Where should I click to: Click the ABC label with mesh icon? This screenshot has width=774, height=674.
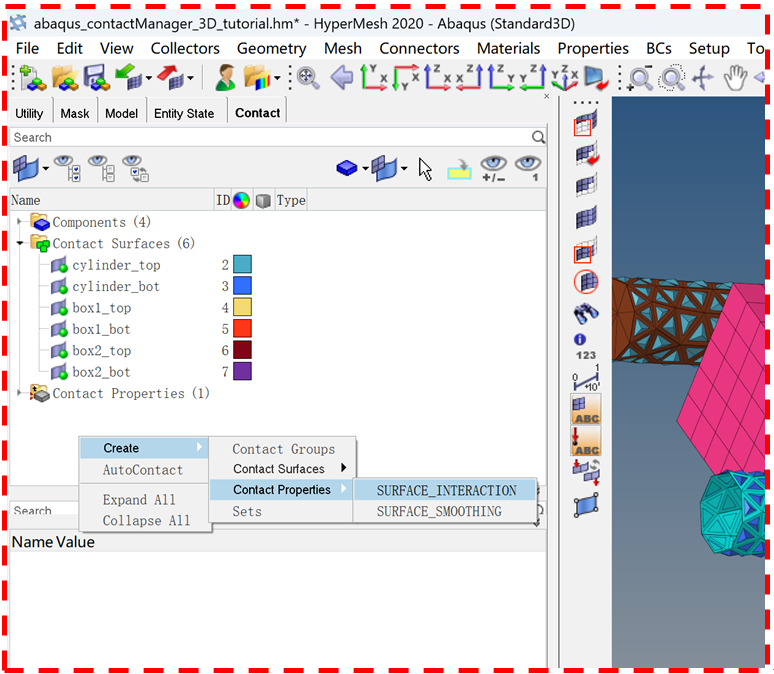(586, 409)
